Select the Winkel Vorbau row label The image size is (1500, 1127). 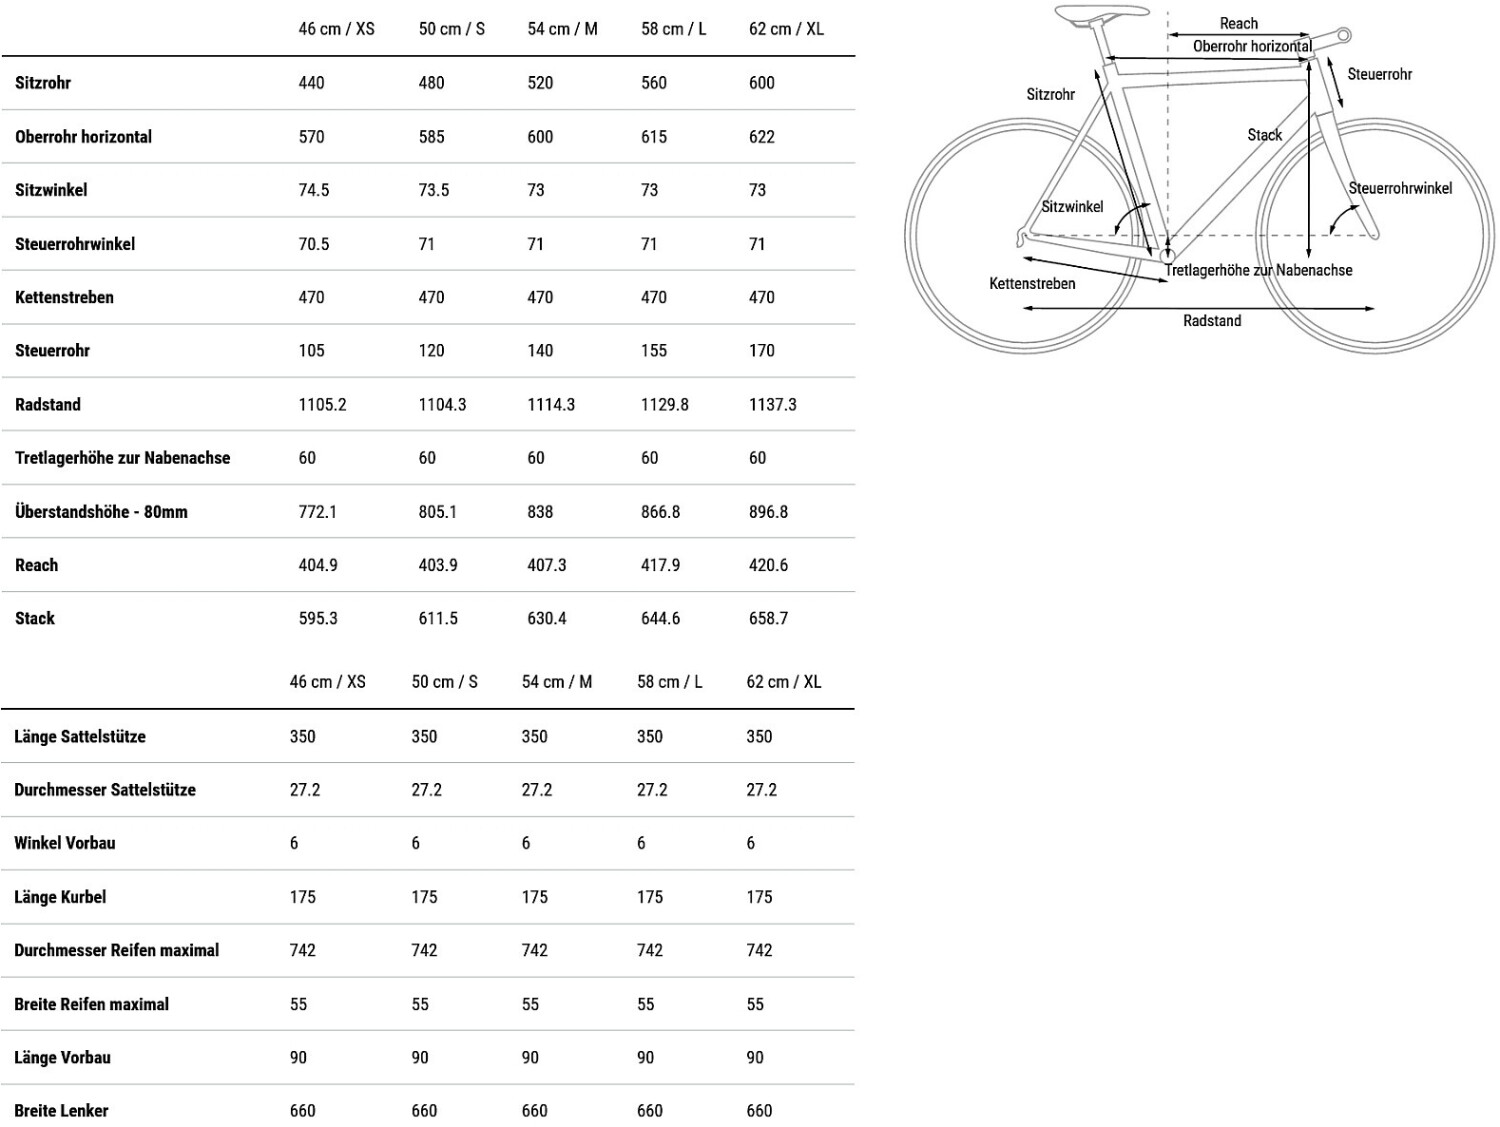[x=65, y=843]
